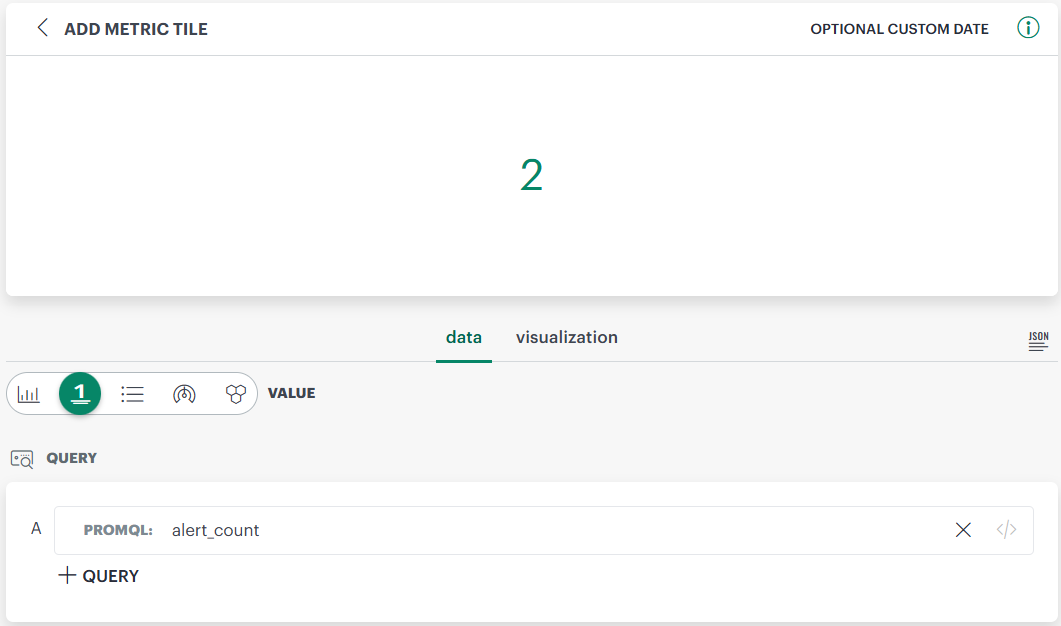Screen dimensions: 1061x626
Task: Open the info icon beside custom date
Action: click(1028, 28)
